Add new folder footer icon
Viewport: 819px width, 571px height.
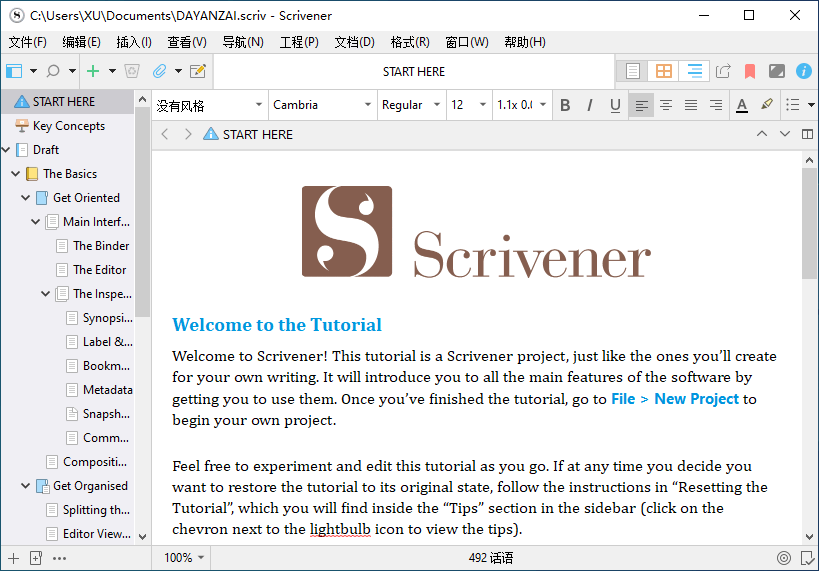tap(36, 558)
